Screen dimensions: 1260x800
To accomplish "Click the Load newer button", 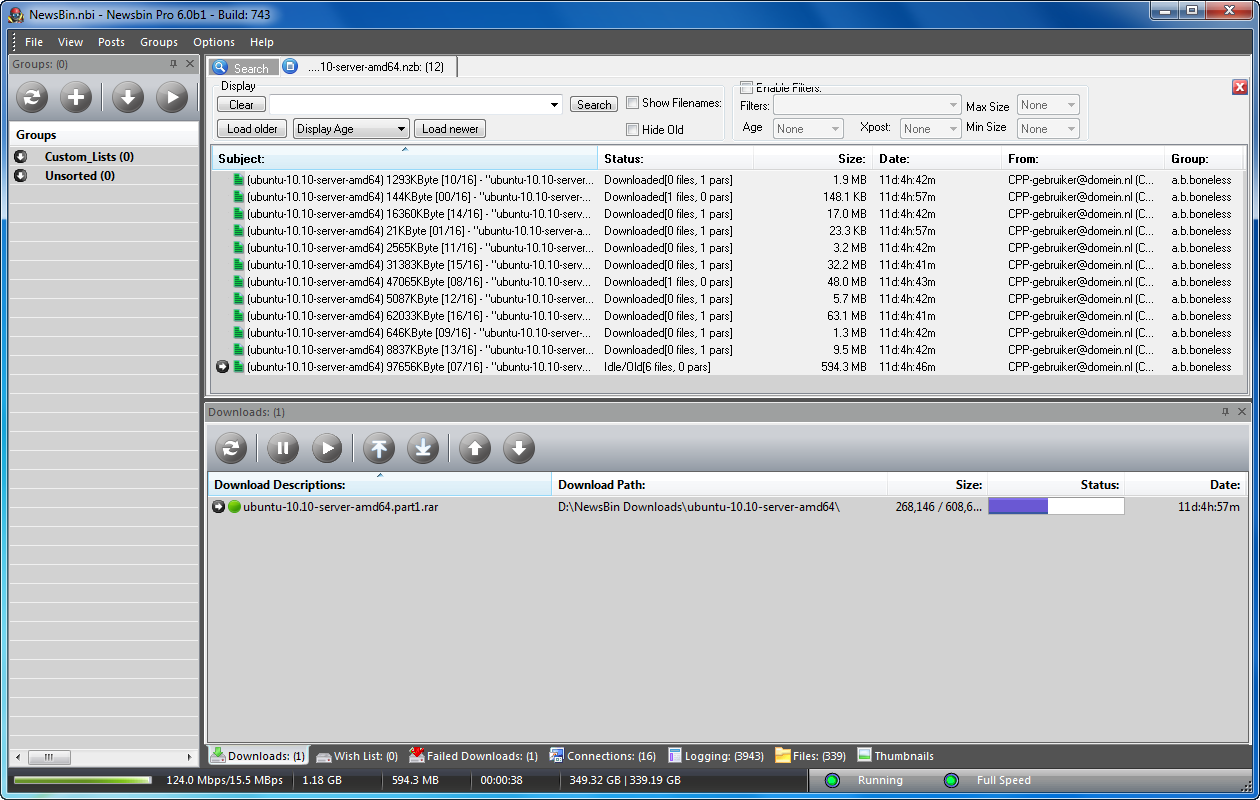I will [x=450, y=129].
